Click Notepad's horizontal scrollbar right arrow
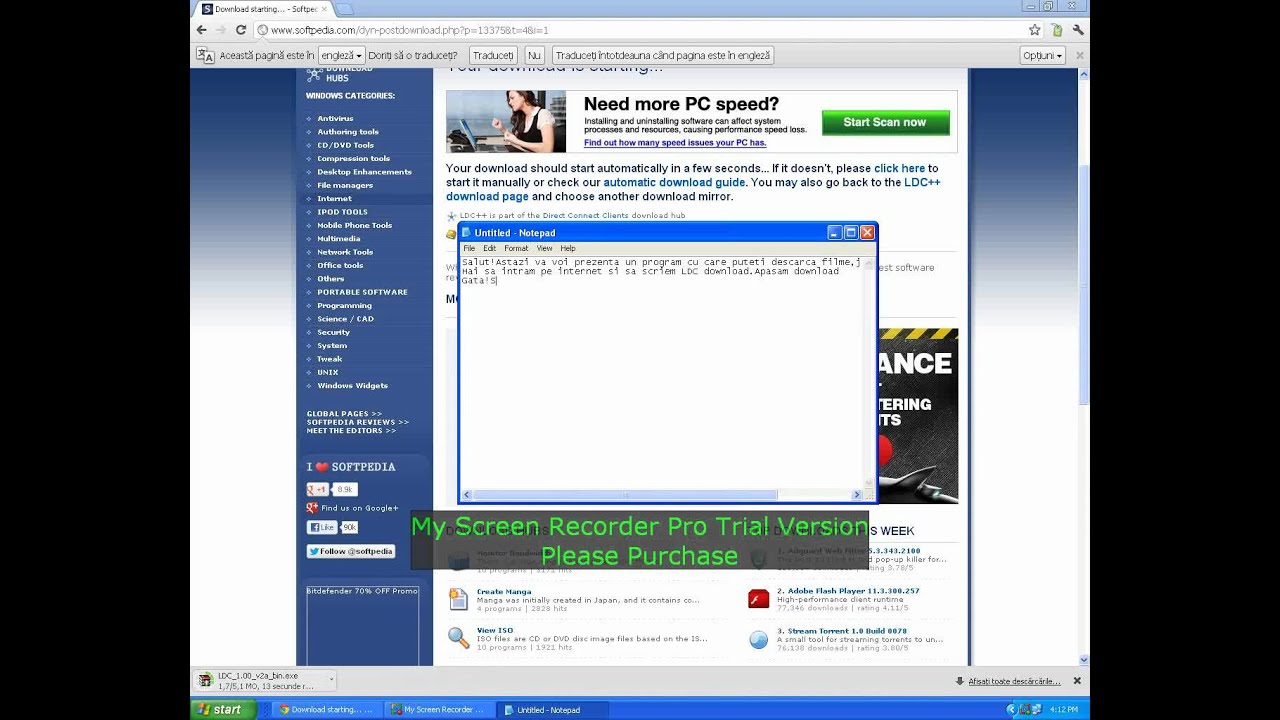The image size is (1280, 720). tap(857, 494)
